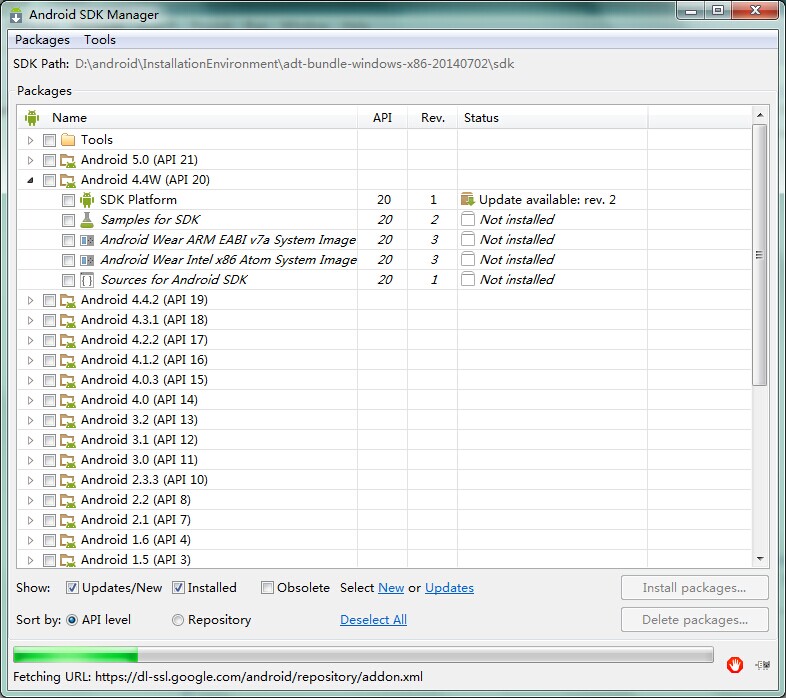The width and height of the screenshot is (786, 698).
Task: Click the Android 2.2 (API 8) folder icon
Action: [x=68, y=500]
